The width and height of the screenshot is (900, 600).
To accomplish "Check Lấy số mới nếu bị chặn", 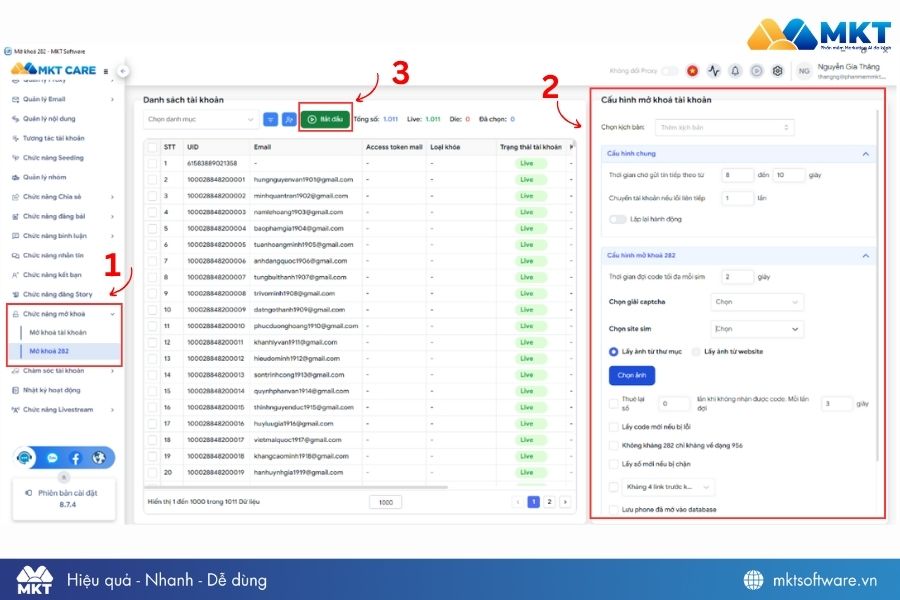I will [x=613, y=464].
